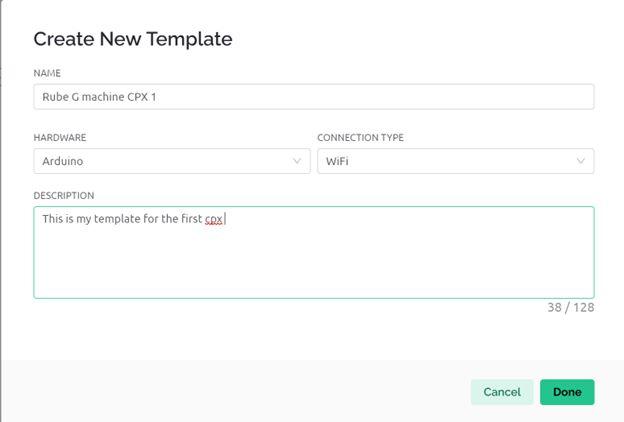Click the DESCRIPTION field label
Viewport: 624px width, 422px height.
pos(64,196)
